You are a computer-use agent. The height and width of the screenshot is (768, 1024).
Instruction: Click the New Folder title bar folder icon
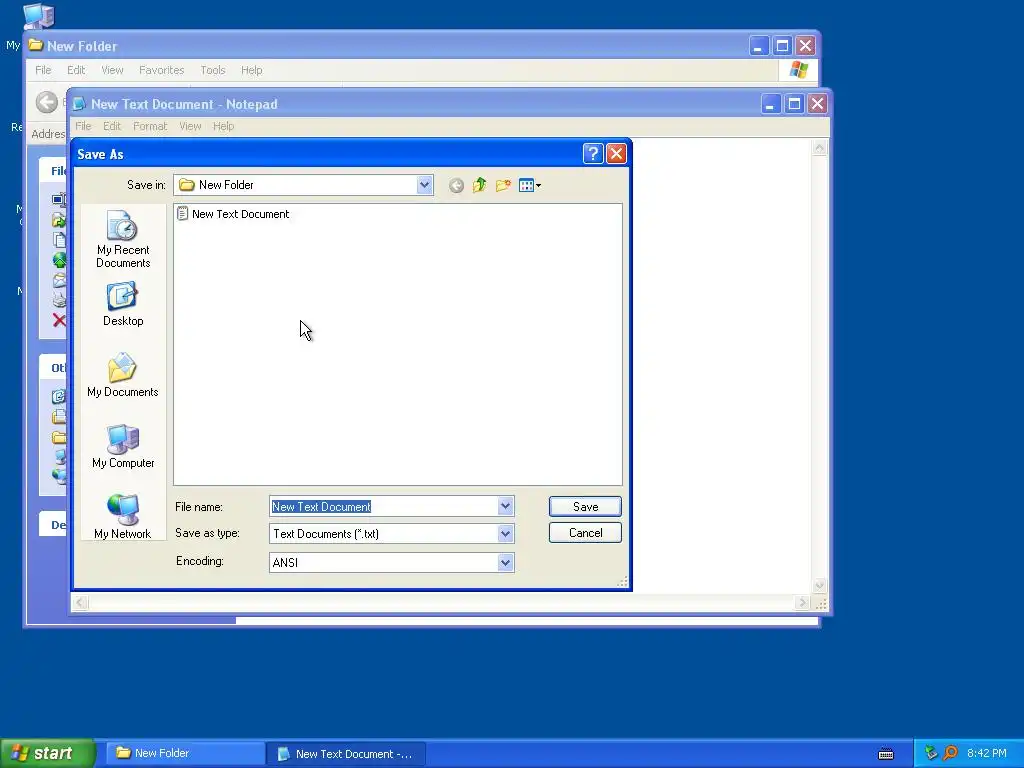36,46
